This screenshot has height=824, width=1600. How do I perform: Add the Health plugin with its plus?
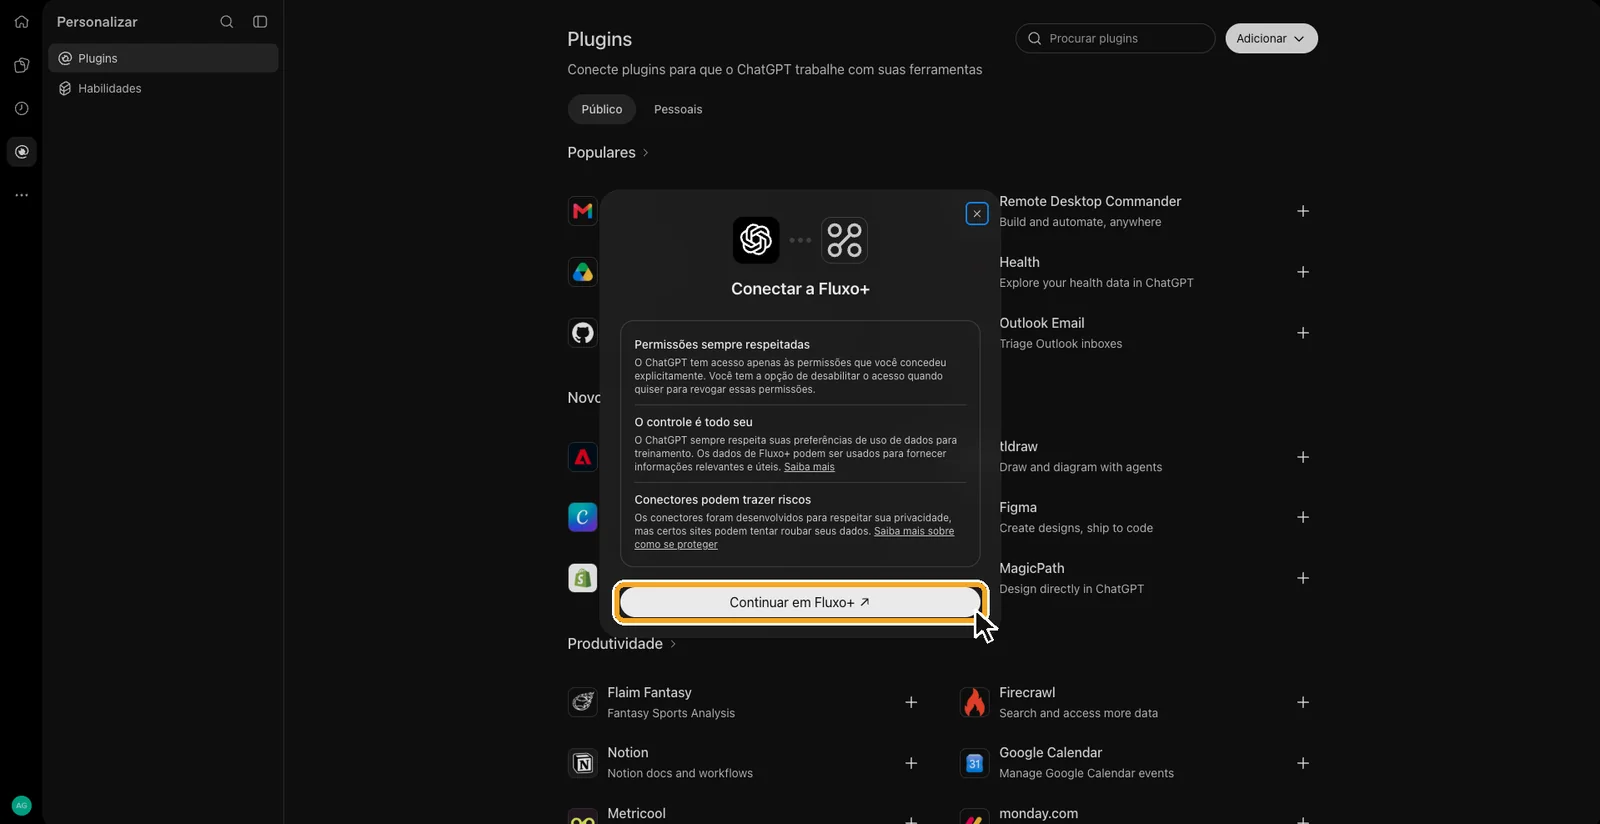[1303, 272]
